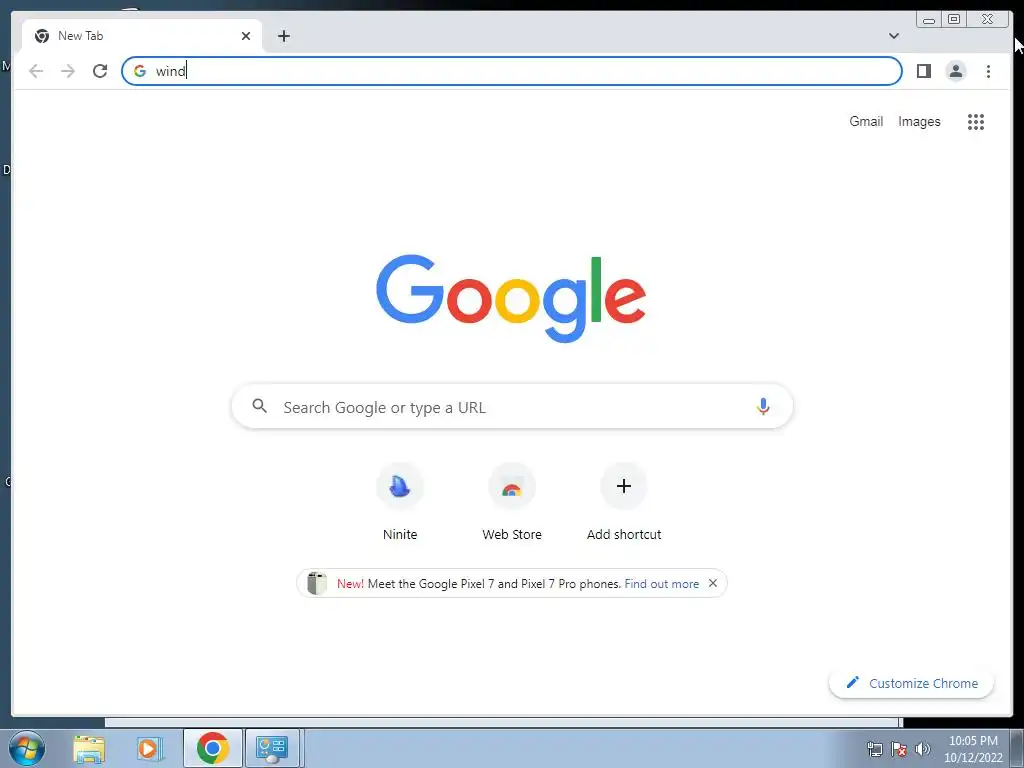
Task: Close the New Tab tab
Action: 246,36
